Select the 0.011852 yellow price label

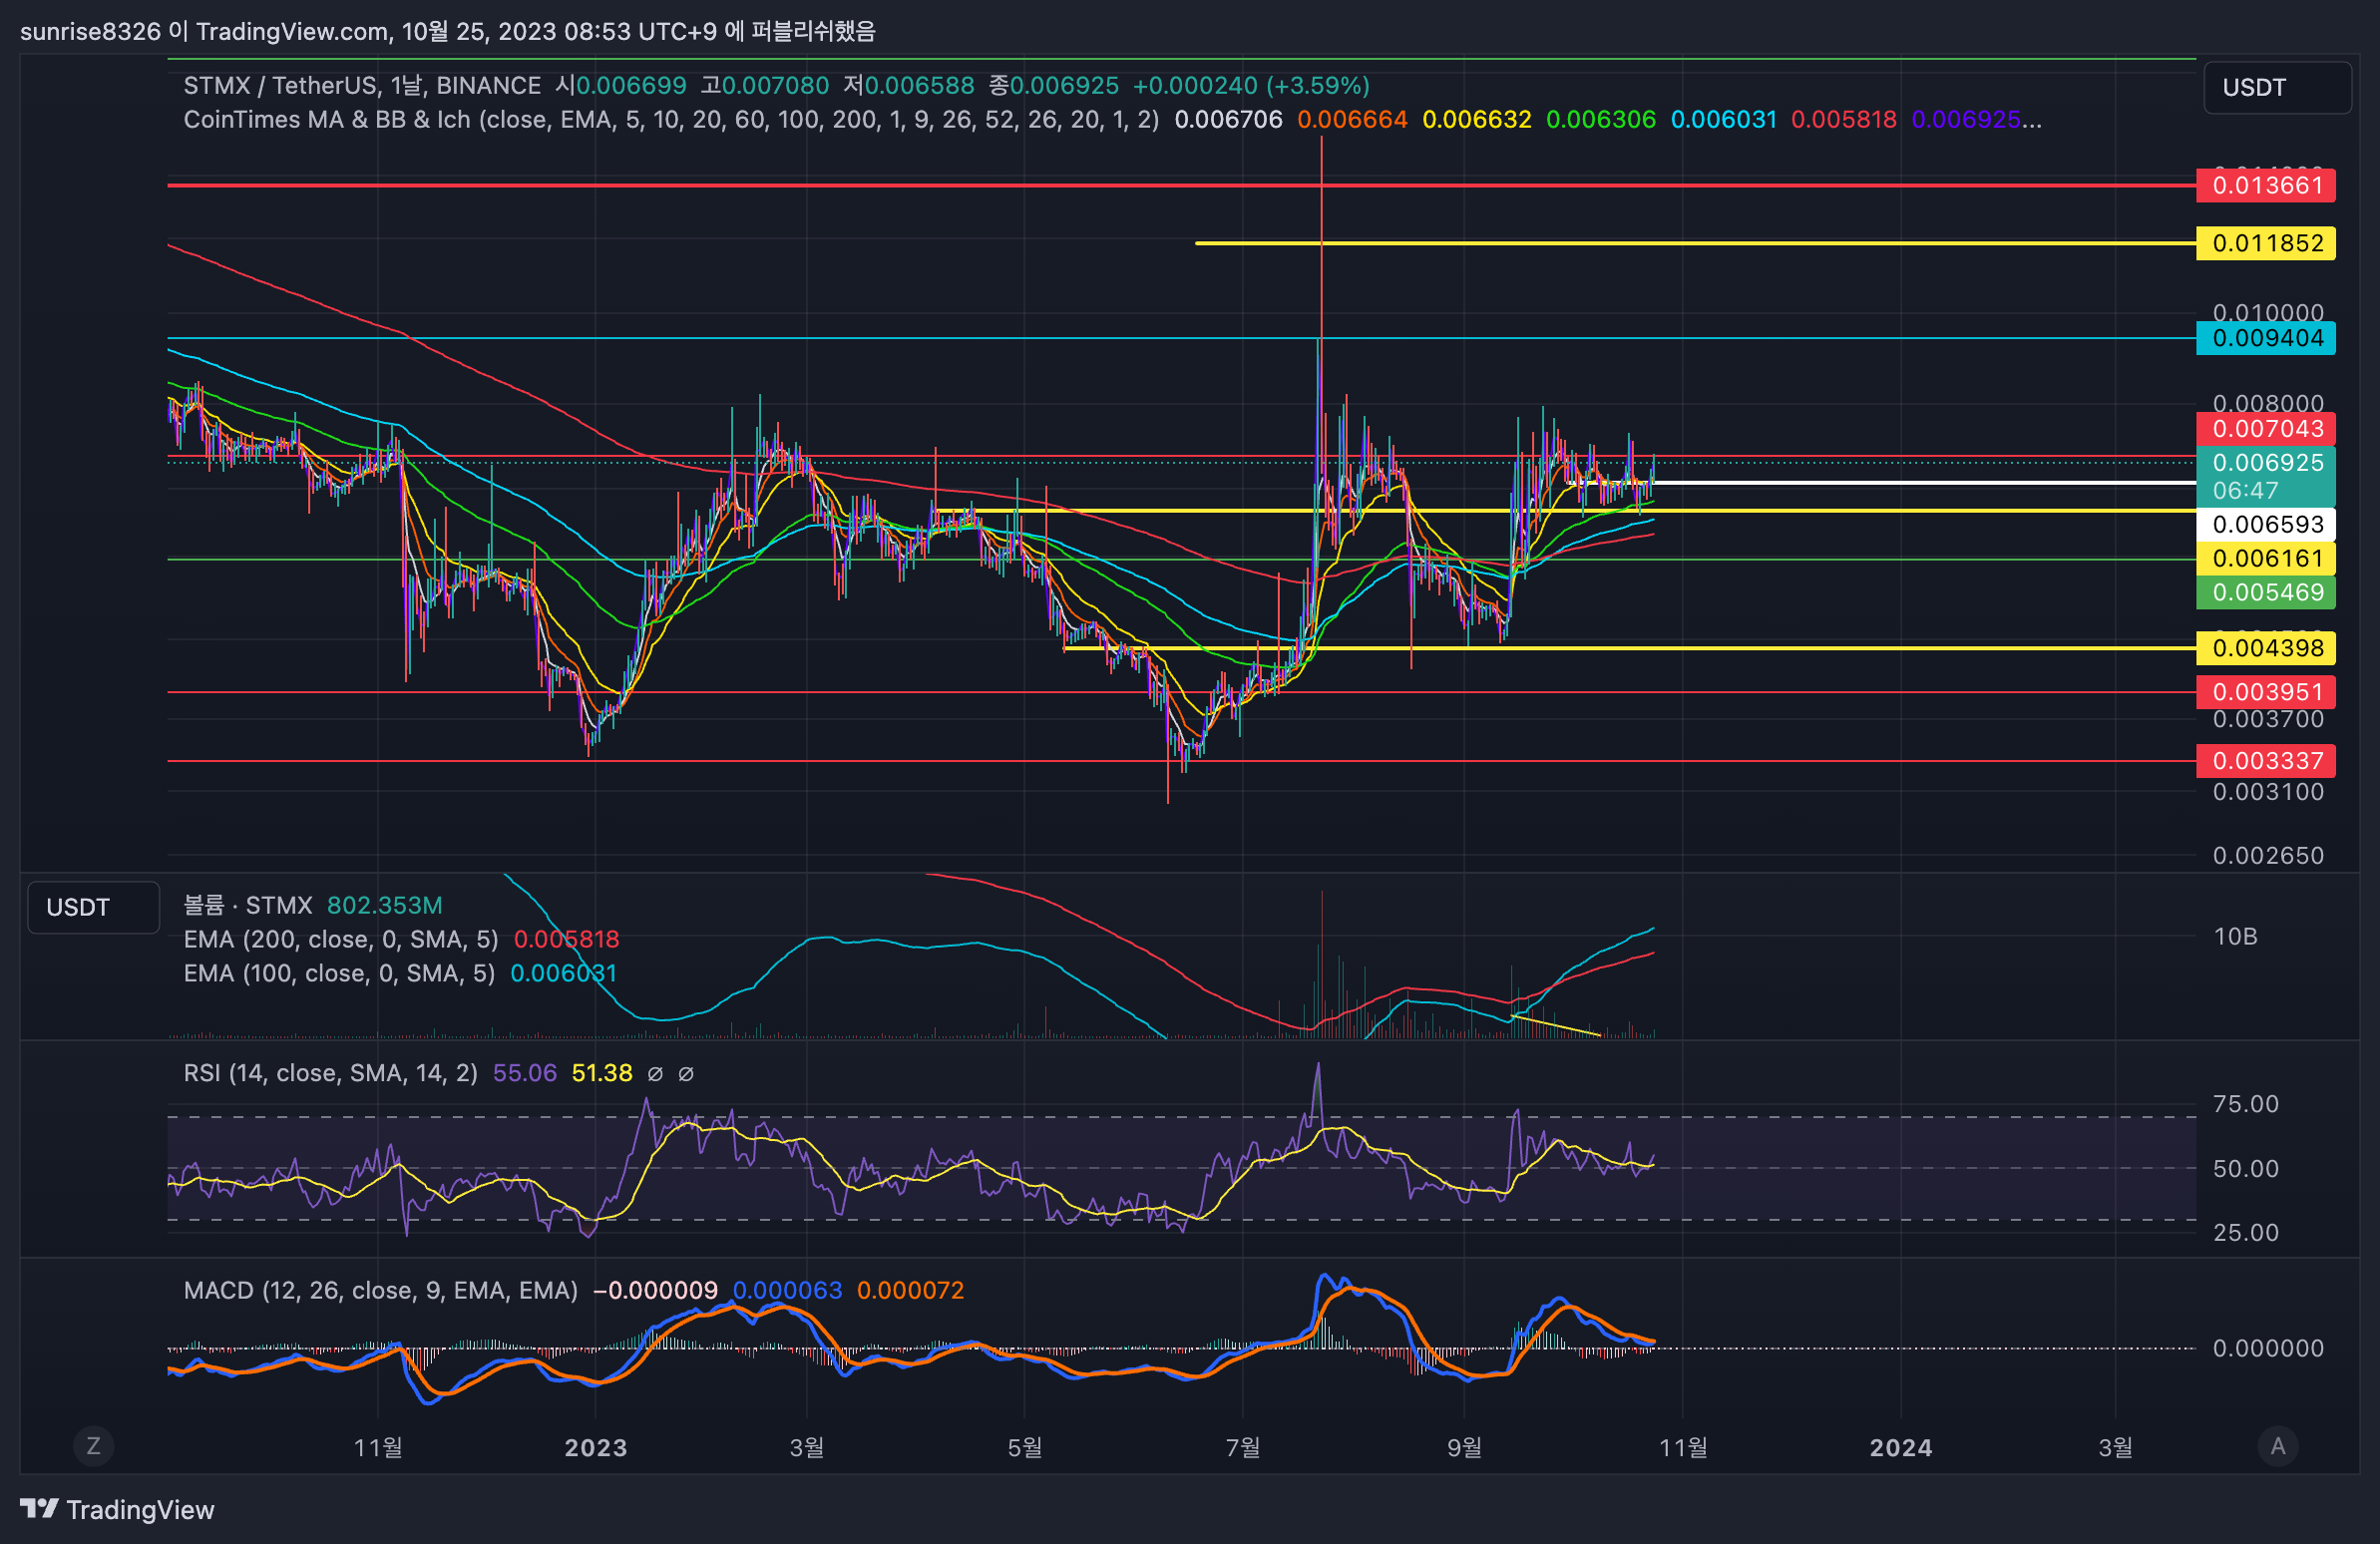click(2264, 243)
